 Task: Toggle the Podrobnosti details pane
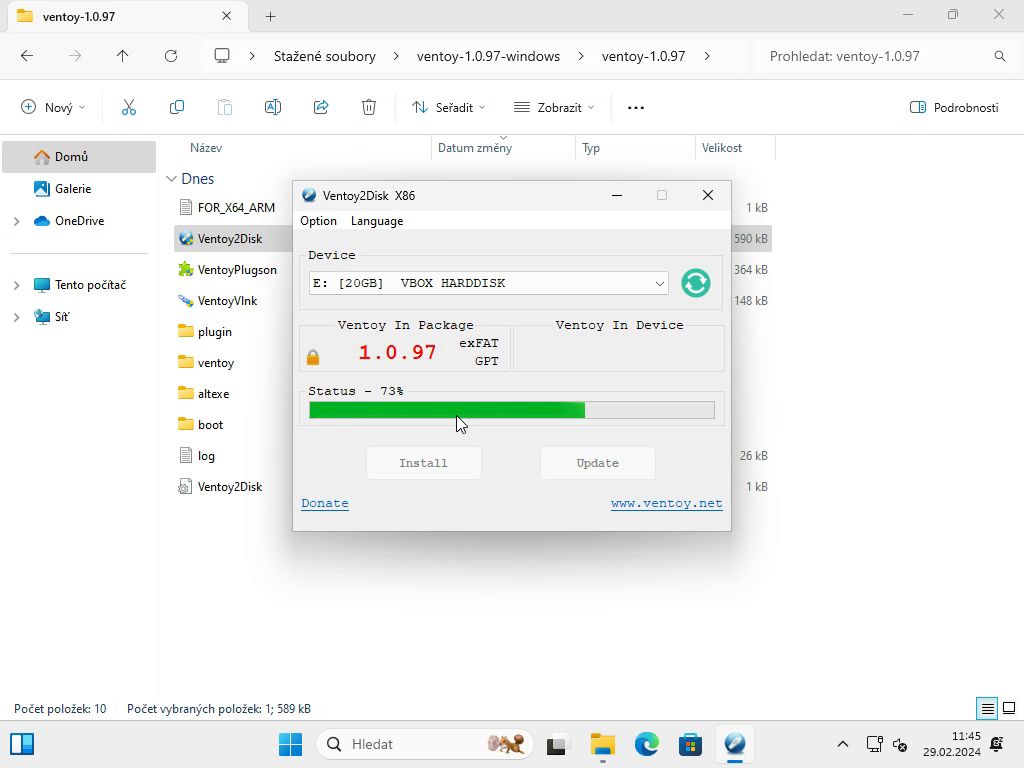click(954, 107)
